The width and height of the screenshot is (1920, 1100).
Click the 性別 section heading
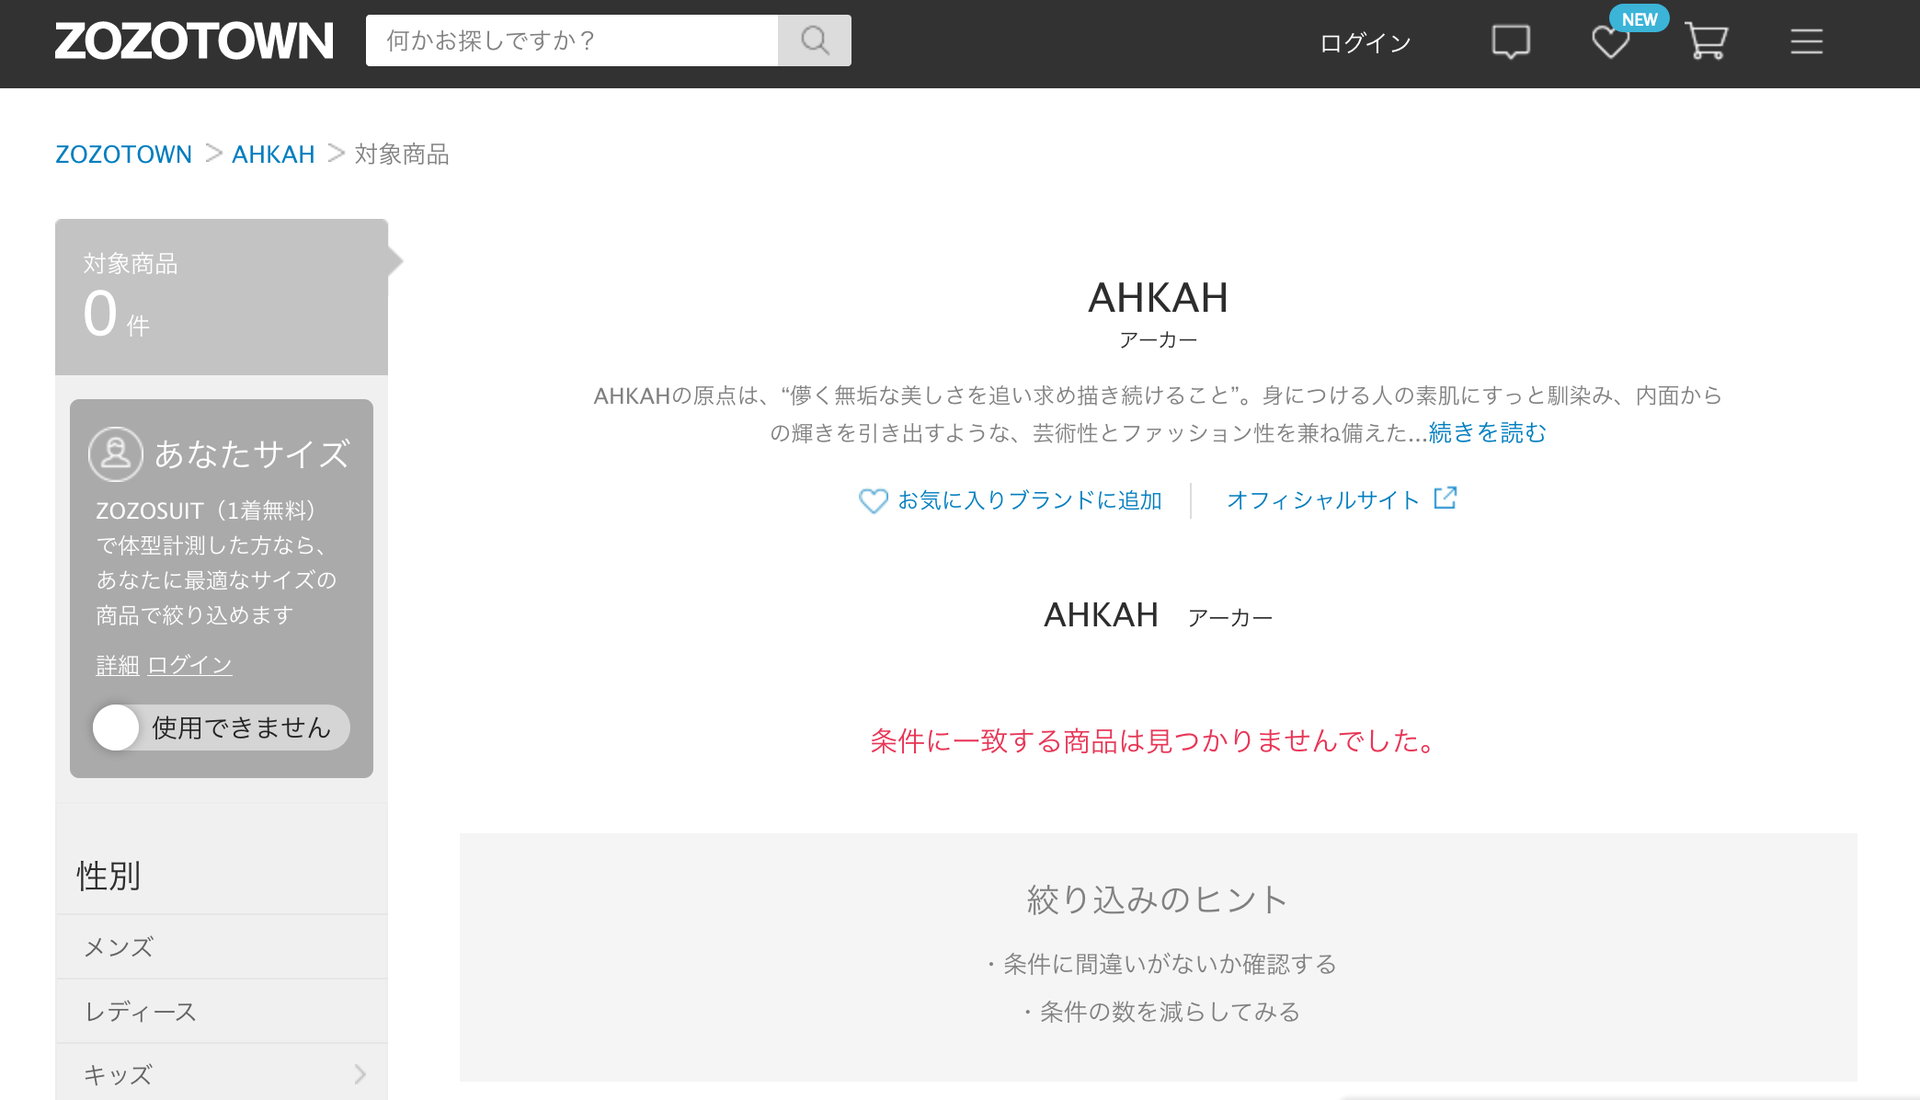109,876
